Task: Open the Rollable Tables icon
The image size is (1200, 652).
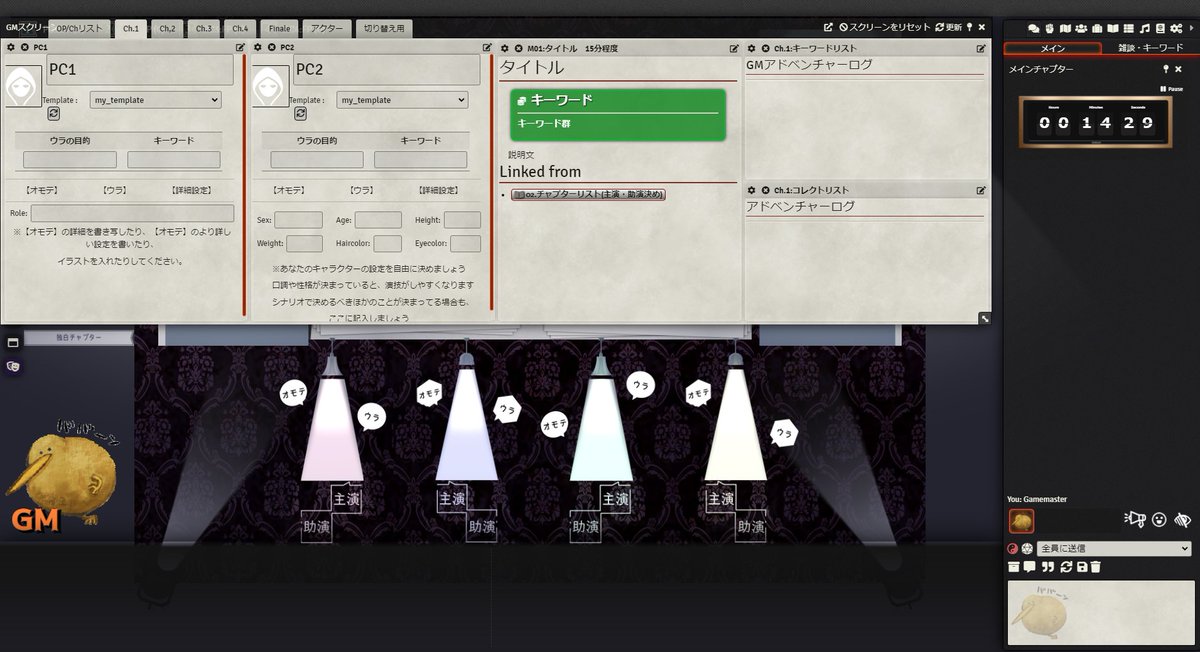Action: [x=1128, y=28]
